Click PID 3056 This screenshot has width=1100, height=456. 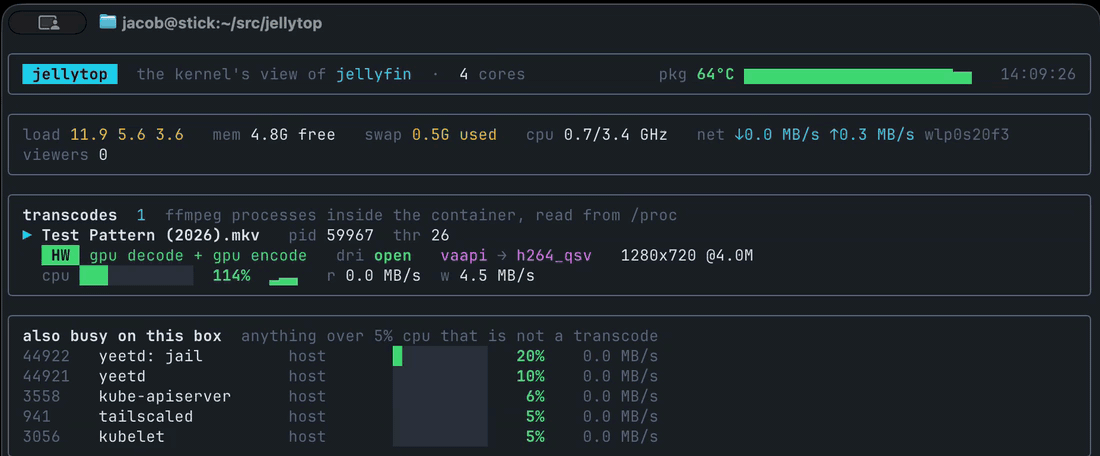(x=41, y=436)
